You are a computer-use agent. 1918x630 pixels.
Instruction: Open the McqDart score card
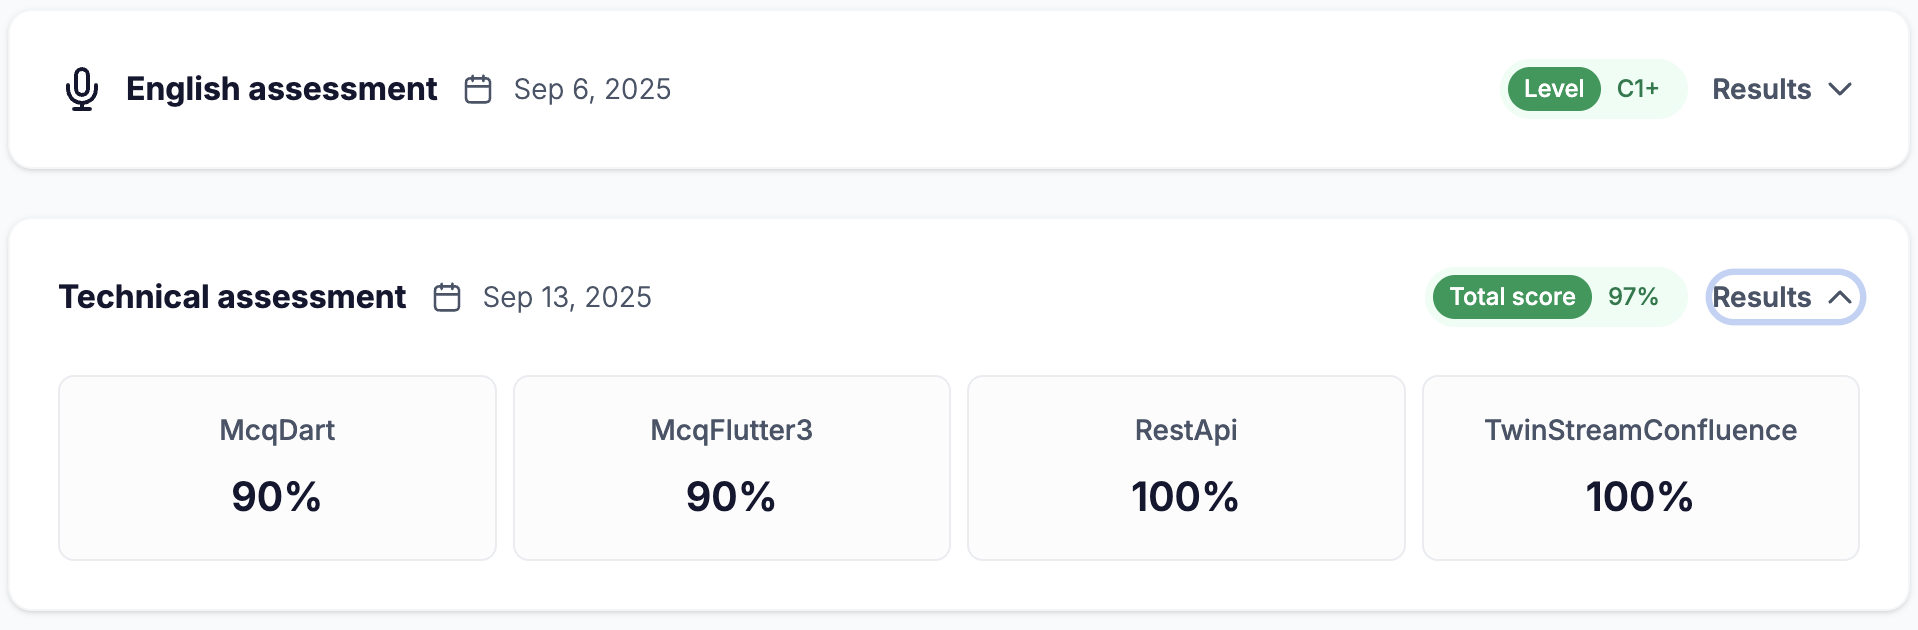tap(277, 467)
